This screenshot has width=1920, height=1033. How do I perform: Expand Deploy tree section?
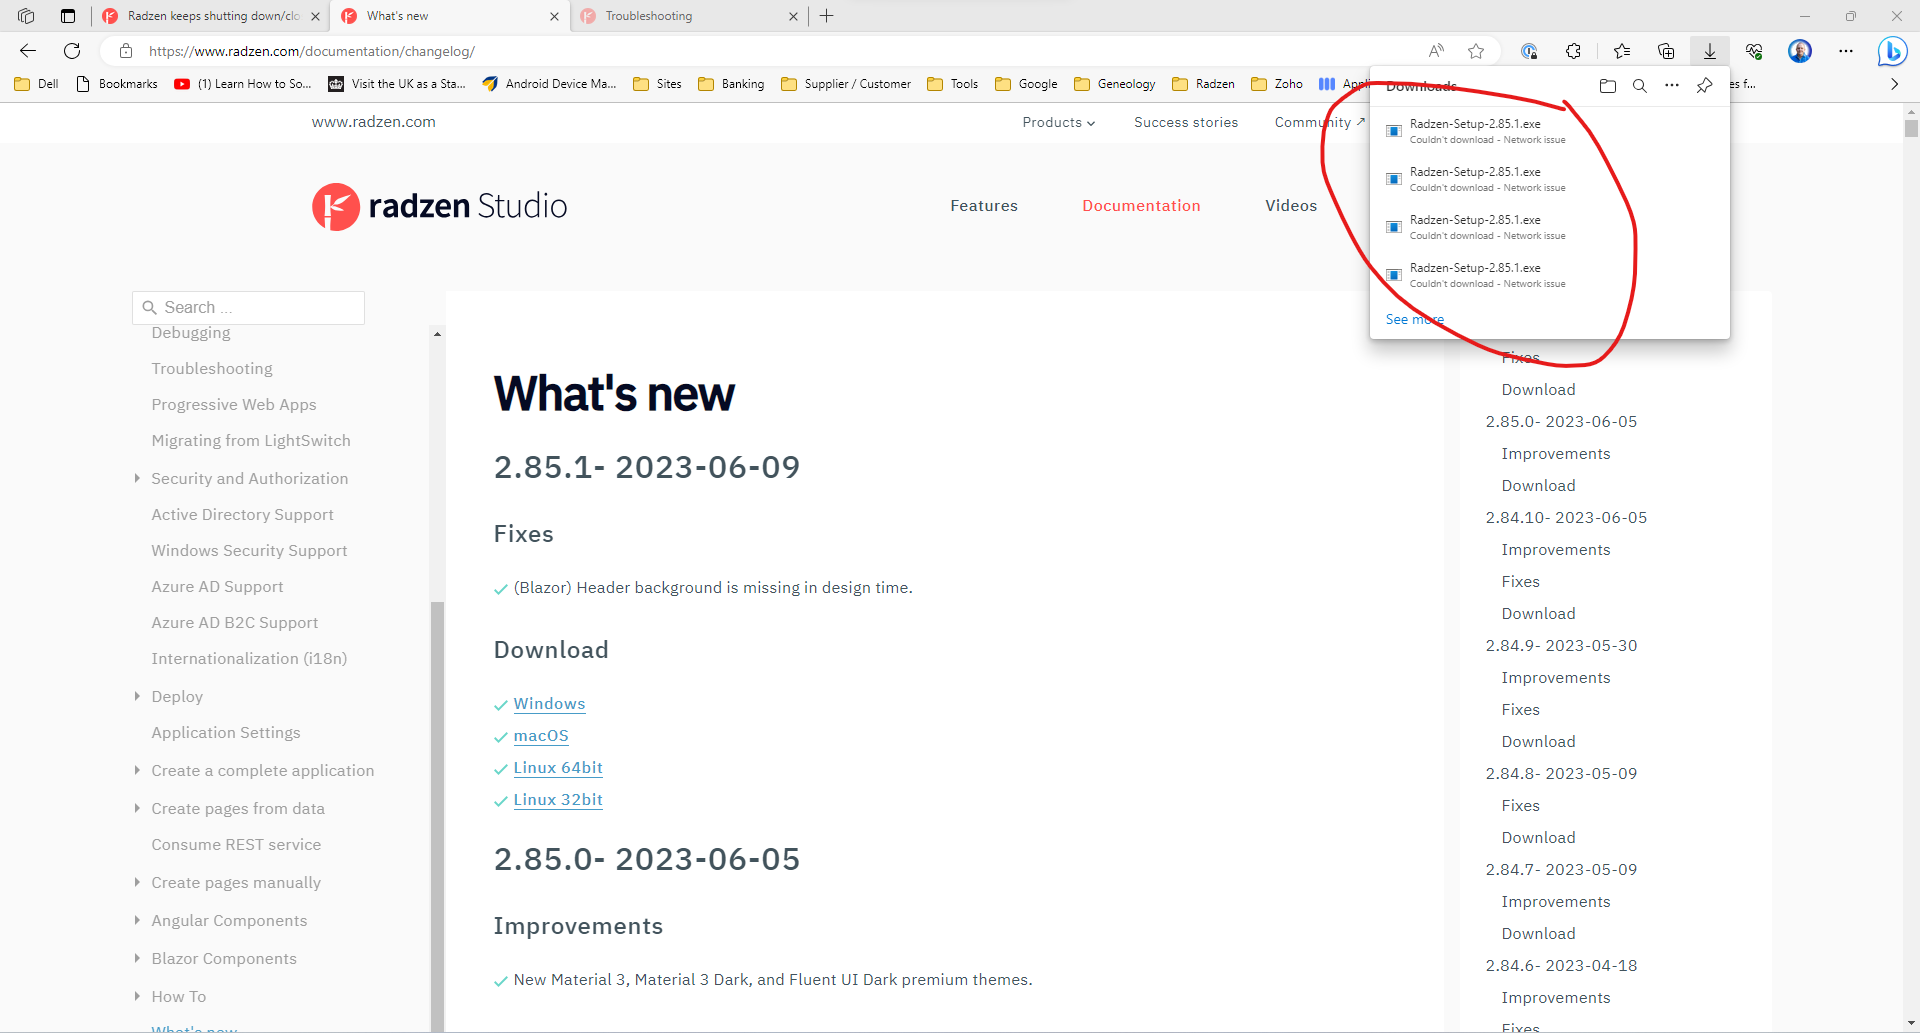[137, 696]
